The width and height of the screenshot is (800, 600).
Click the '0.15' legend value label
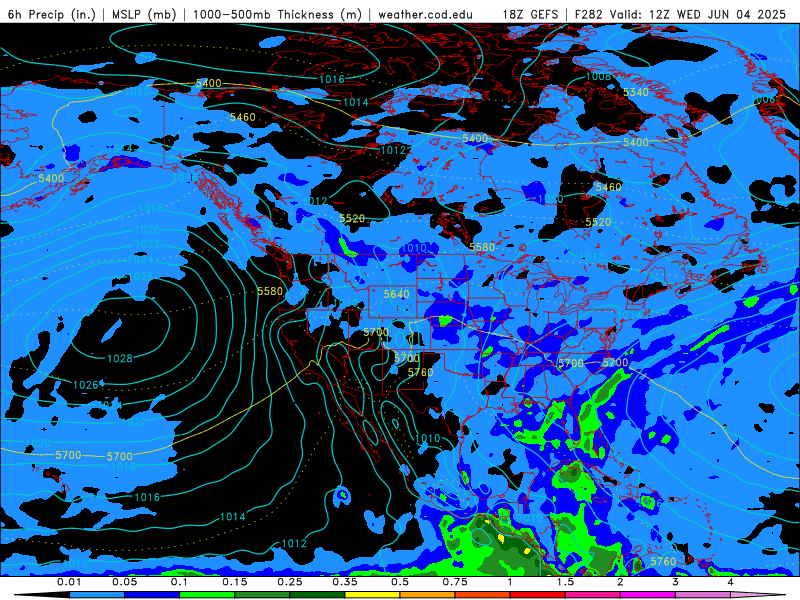coord(235,582)
